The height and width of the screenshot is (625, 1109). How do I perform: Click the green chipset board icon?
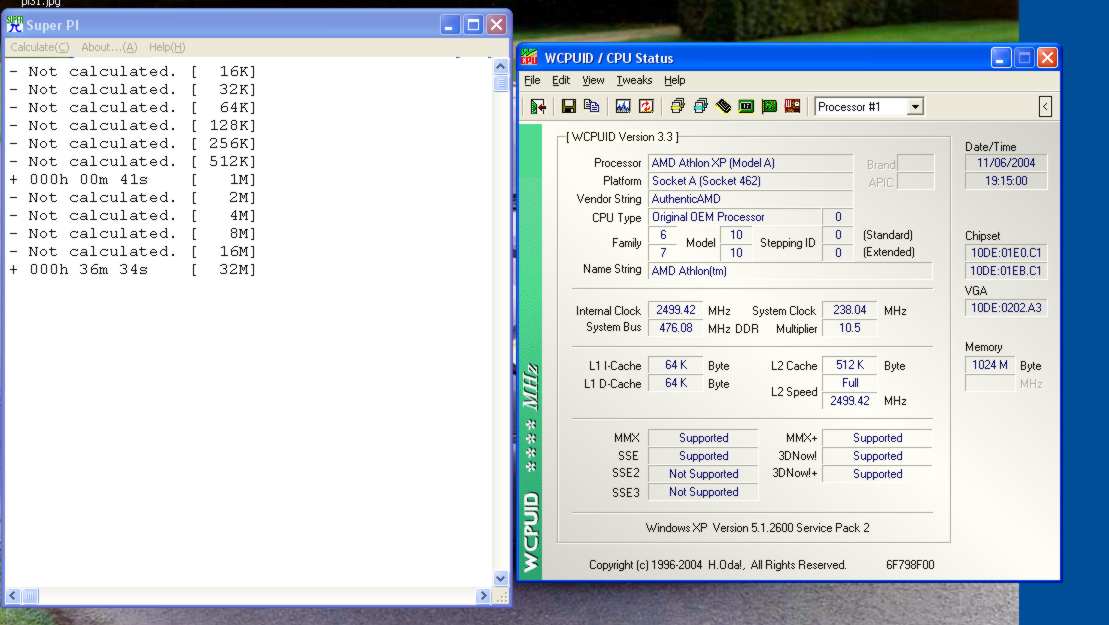[x=746, y=107]
